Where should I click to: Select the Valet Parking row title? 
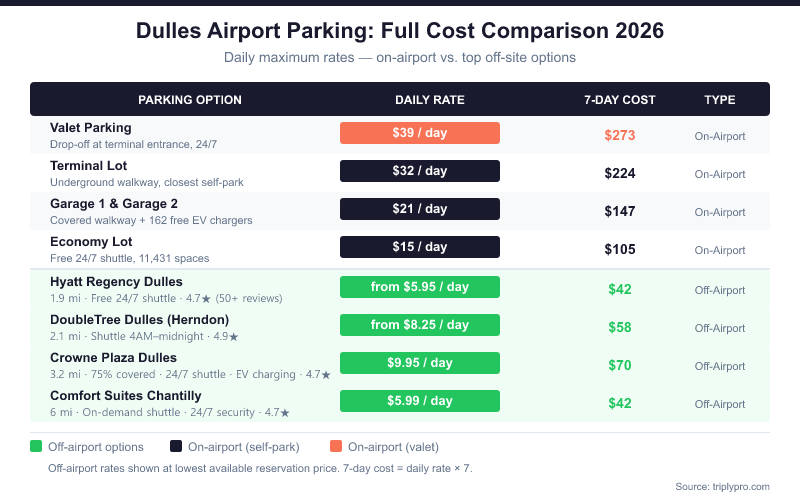click(x=91, y=128)
